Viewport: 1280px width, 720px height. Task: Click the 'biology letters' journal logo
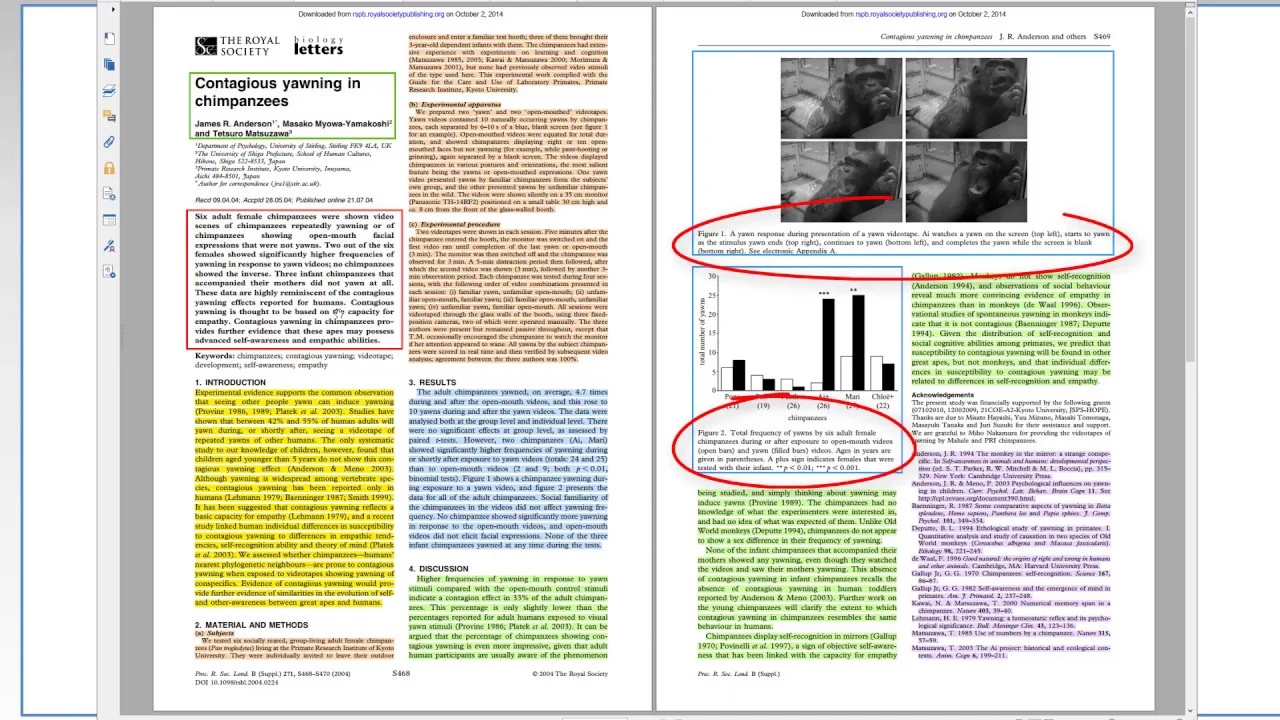coord(318,46)
